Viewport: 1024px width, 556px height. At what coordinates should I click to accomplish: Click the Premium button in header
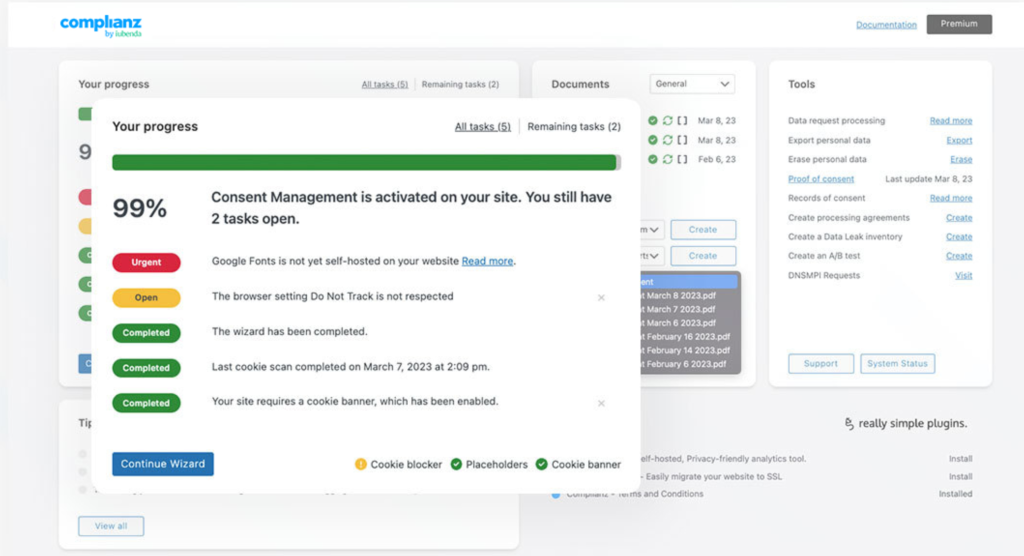pyautogui.click(x=959, y=24)
